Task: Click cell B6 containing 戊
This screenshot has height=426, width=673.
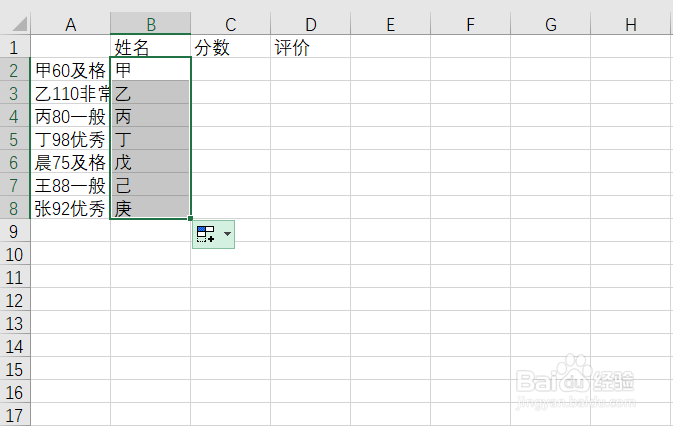Action: pos(151,162)
